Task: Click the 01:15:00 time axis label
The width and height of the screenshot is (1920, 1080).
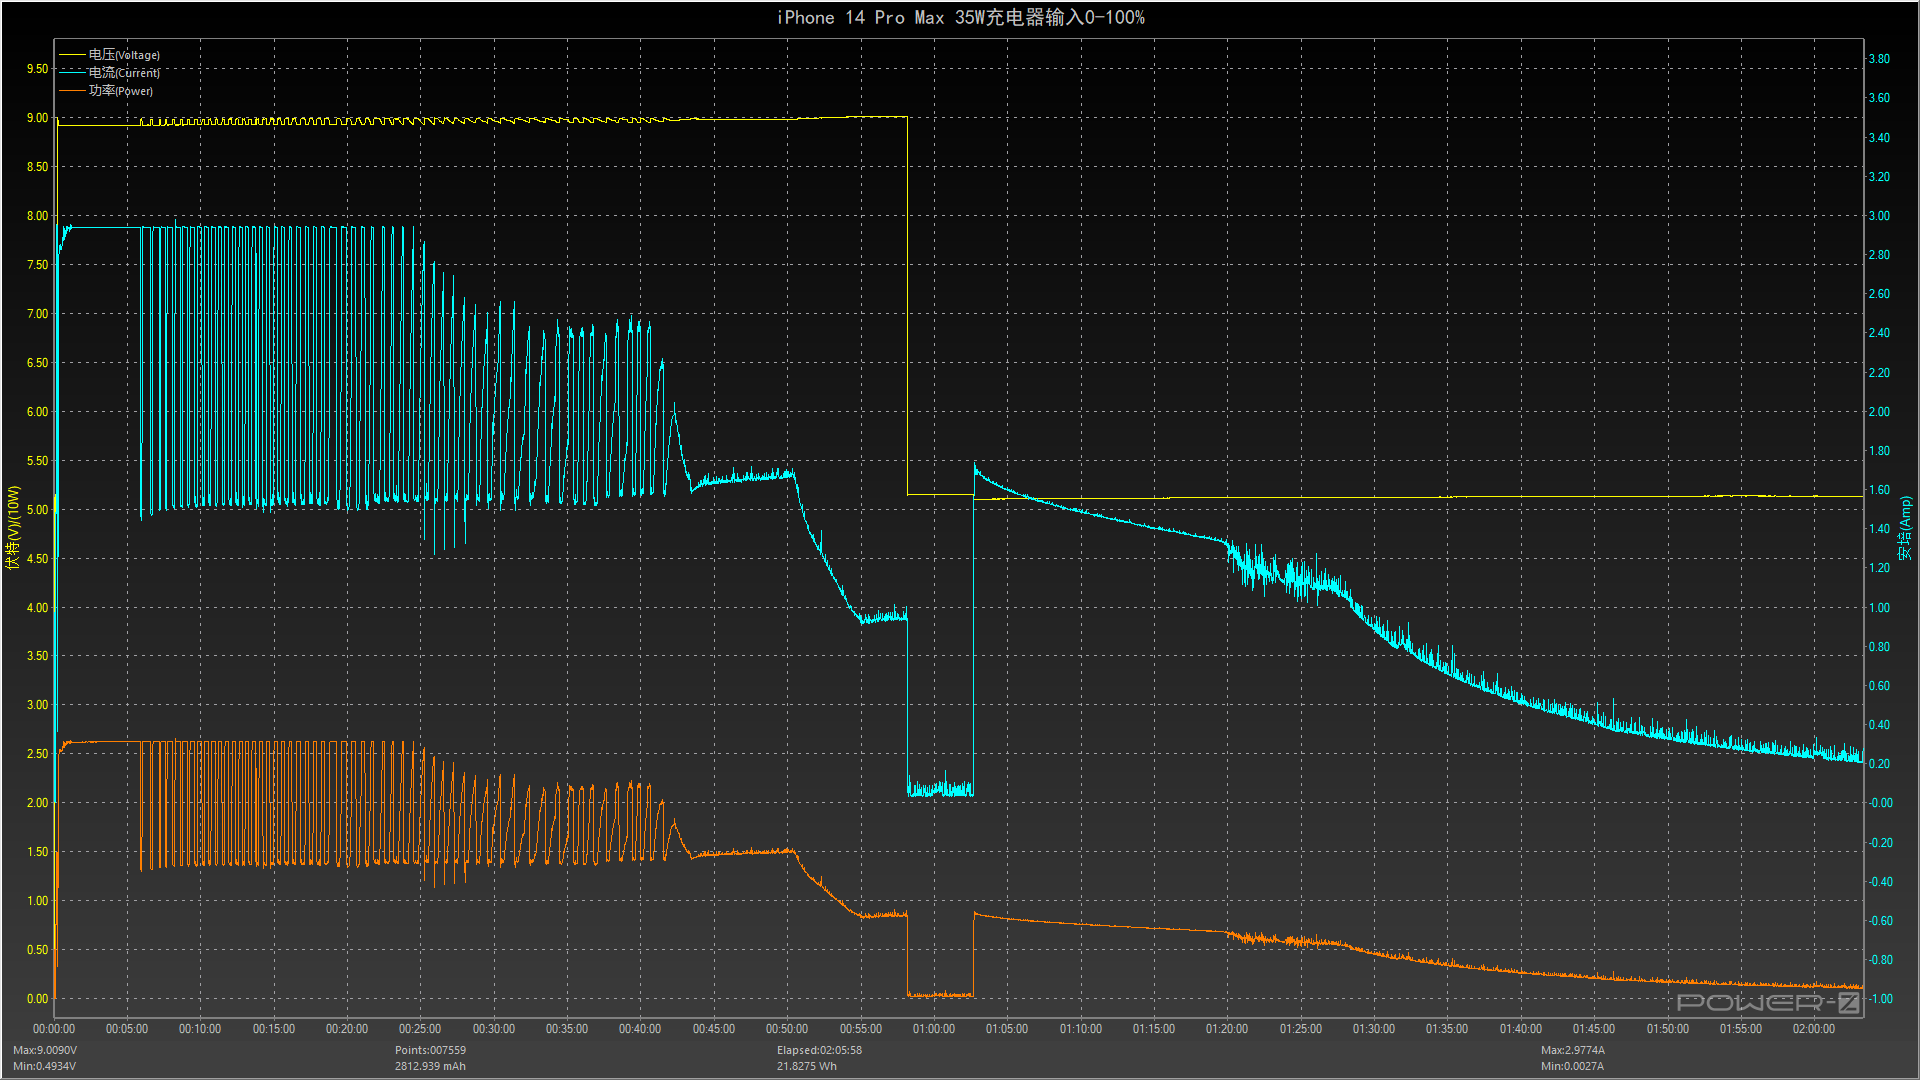Action: tap(1154, 1029)
